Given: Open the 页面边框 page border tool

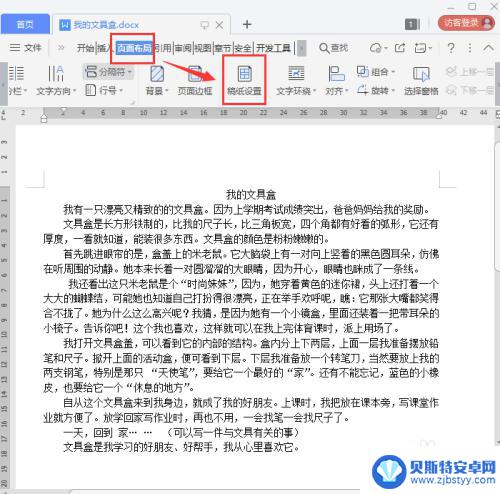Looking at the screenshot, I should tap(195, 80).
